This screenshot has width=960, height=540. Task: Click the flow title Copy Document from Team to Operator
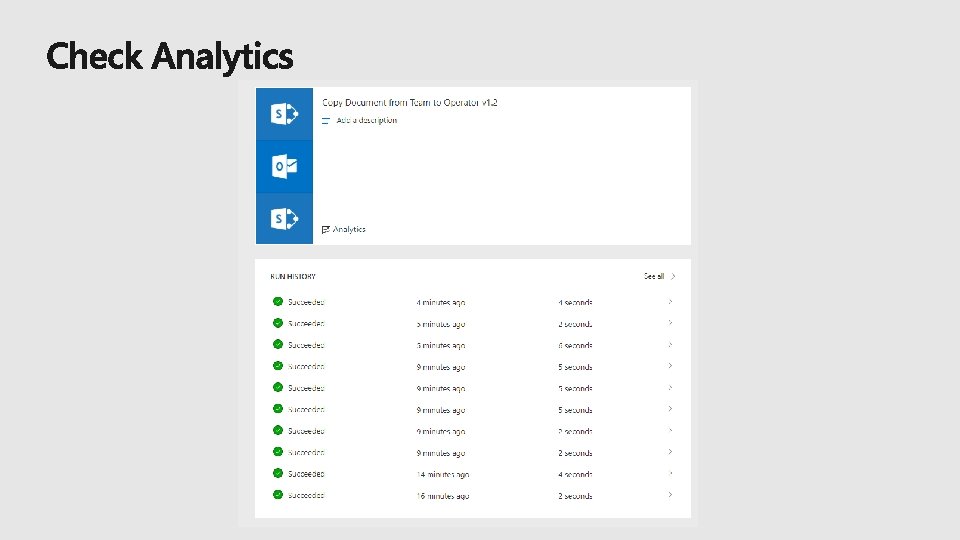click(x=410, y=102)
